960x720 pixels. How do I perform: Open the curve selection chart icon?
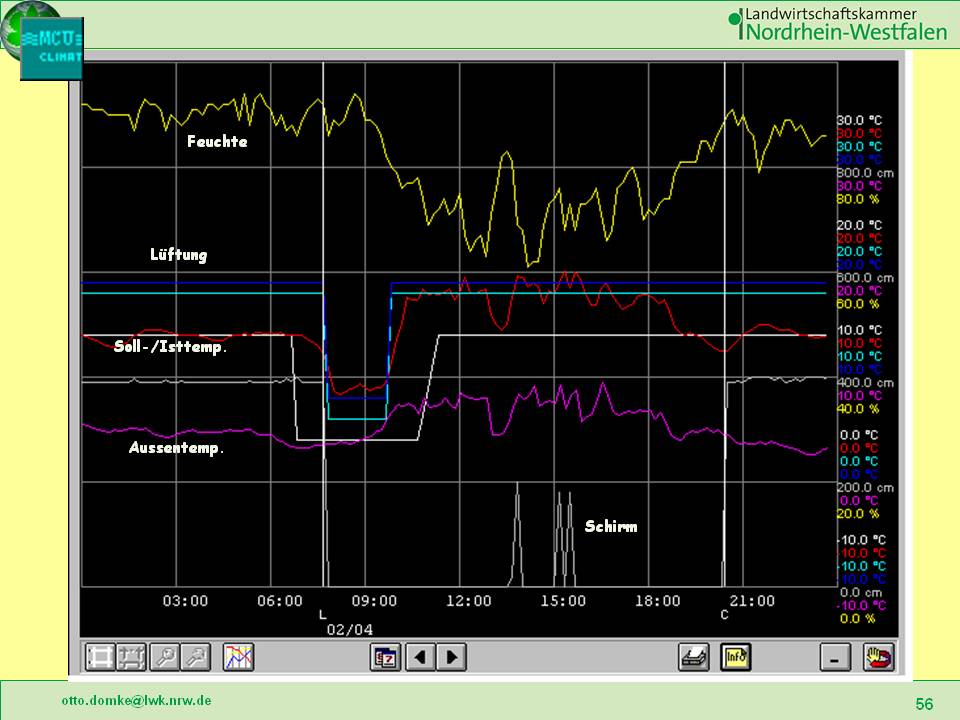(x=239, y=657)
